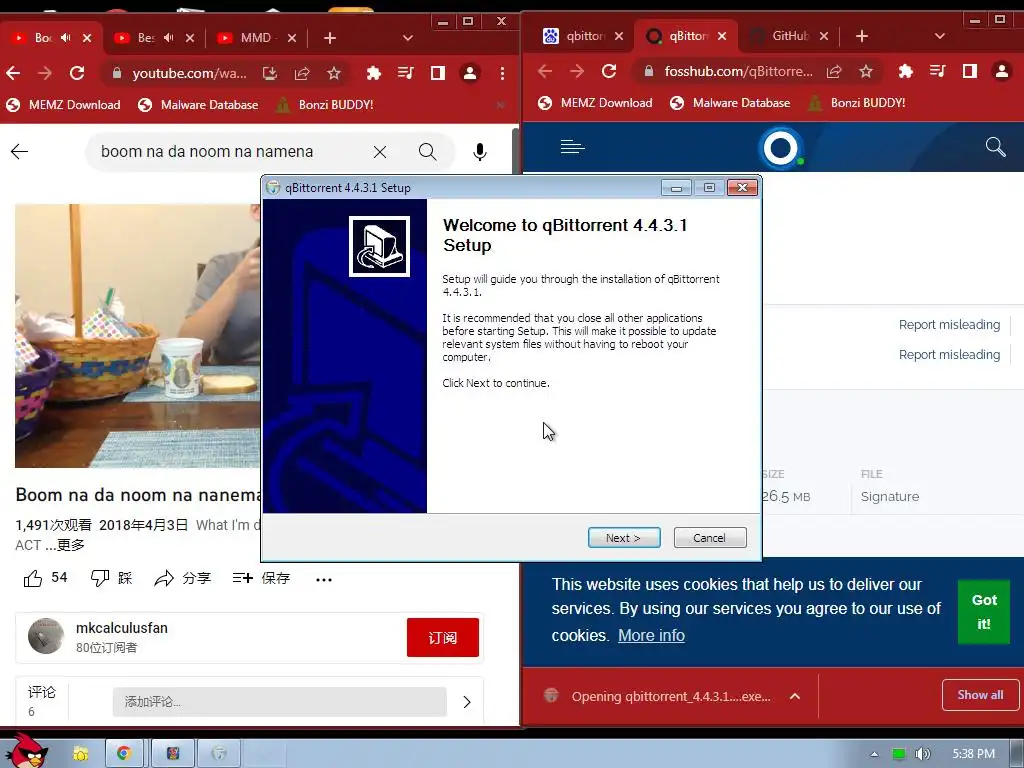Open media control icon in YouTube window

point(406,73)
